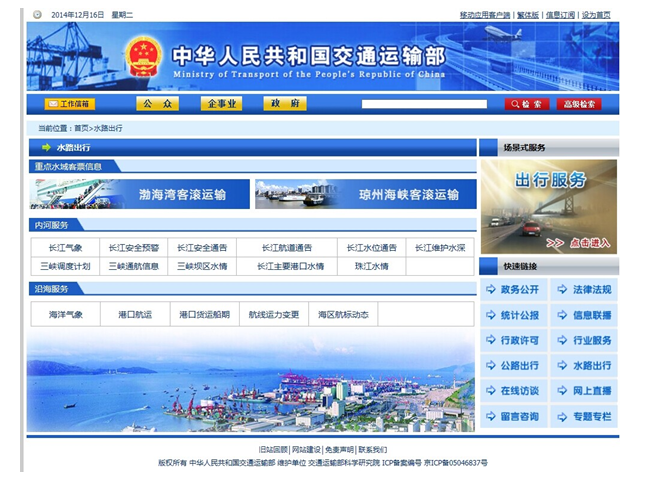Open the 信息订阅 link
The width and height of the screenshot is (652, 480).
click(560, 15)
